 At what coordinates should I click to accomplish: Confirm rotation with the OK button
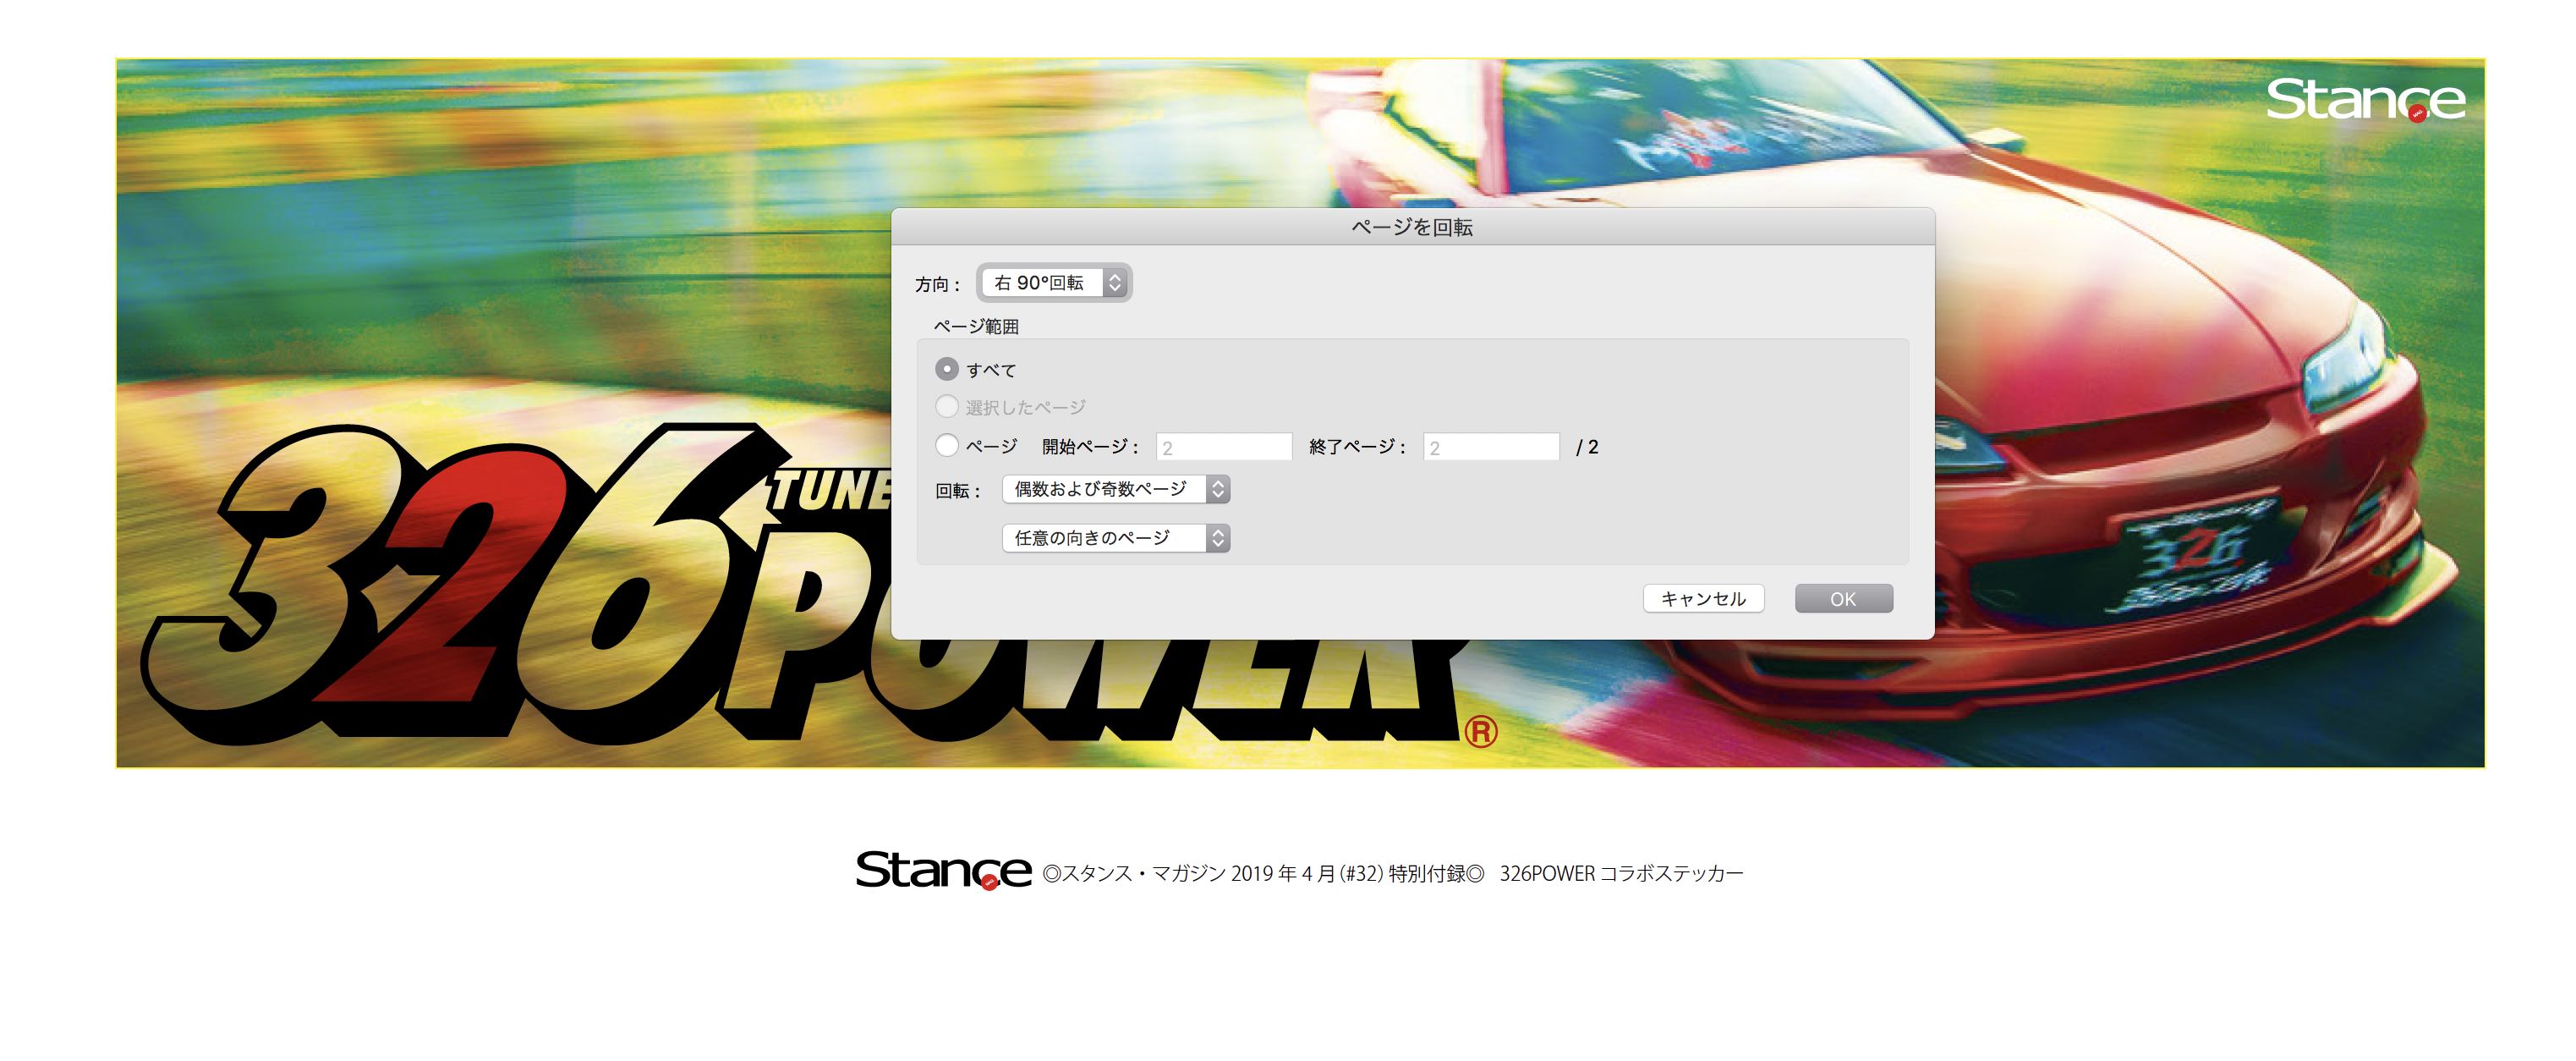(x=1843, y=598)
